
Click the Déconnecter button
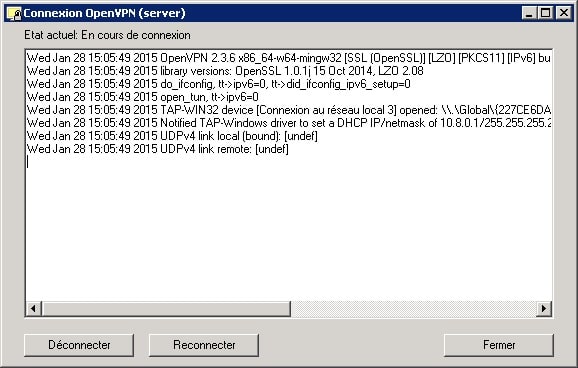point(79,345)
